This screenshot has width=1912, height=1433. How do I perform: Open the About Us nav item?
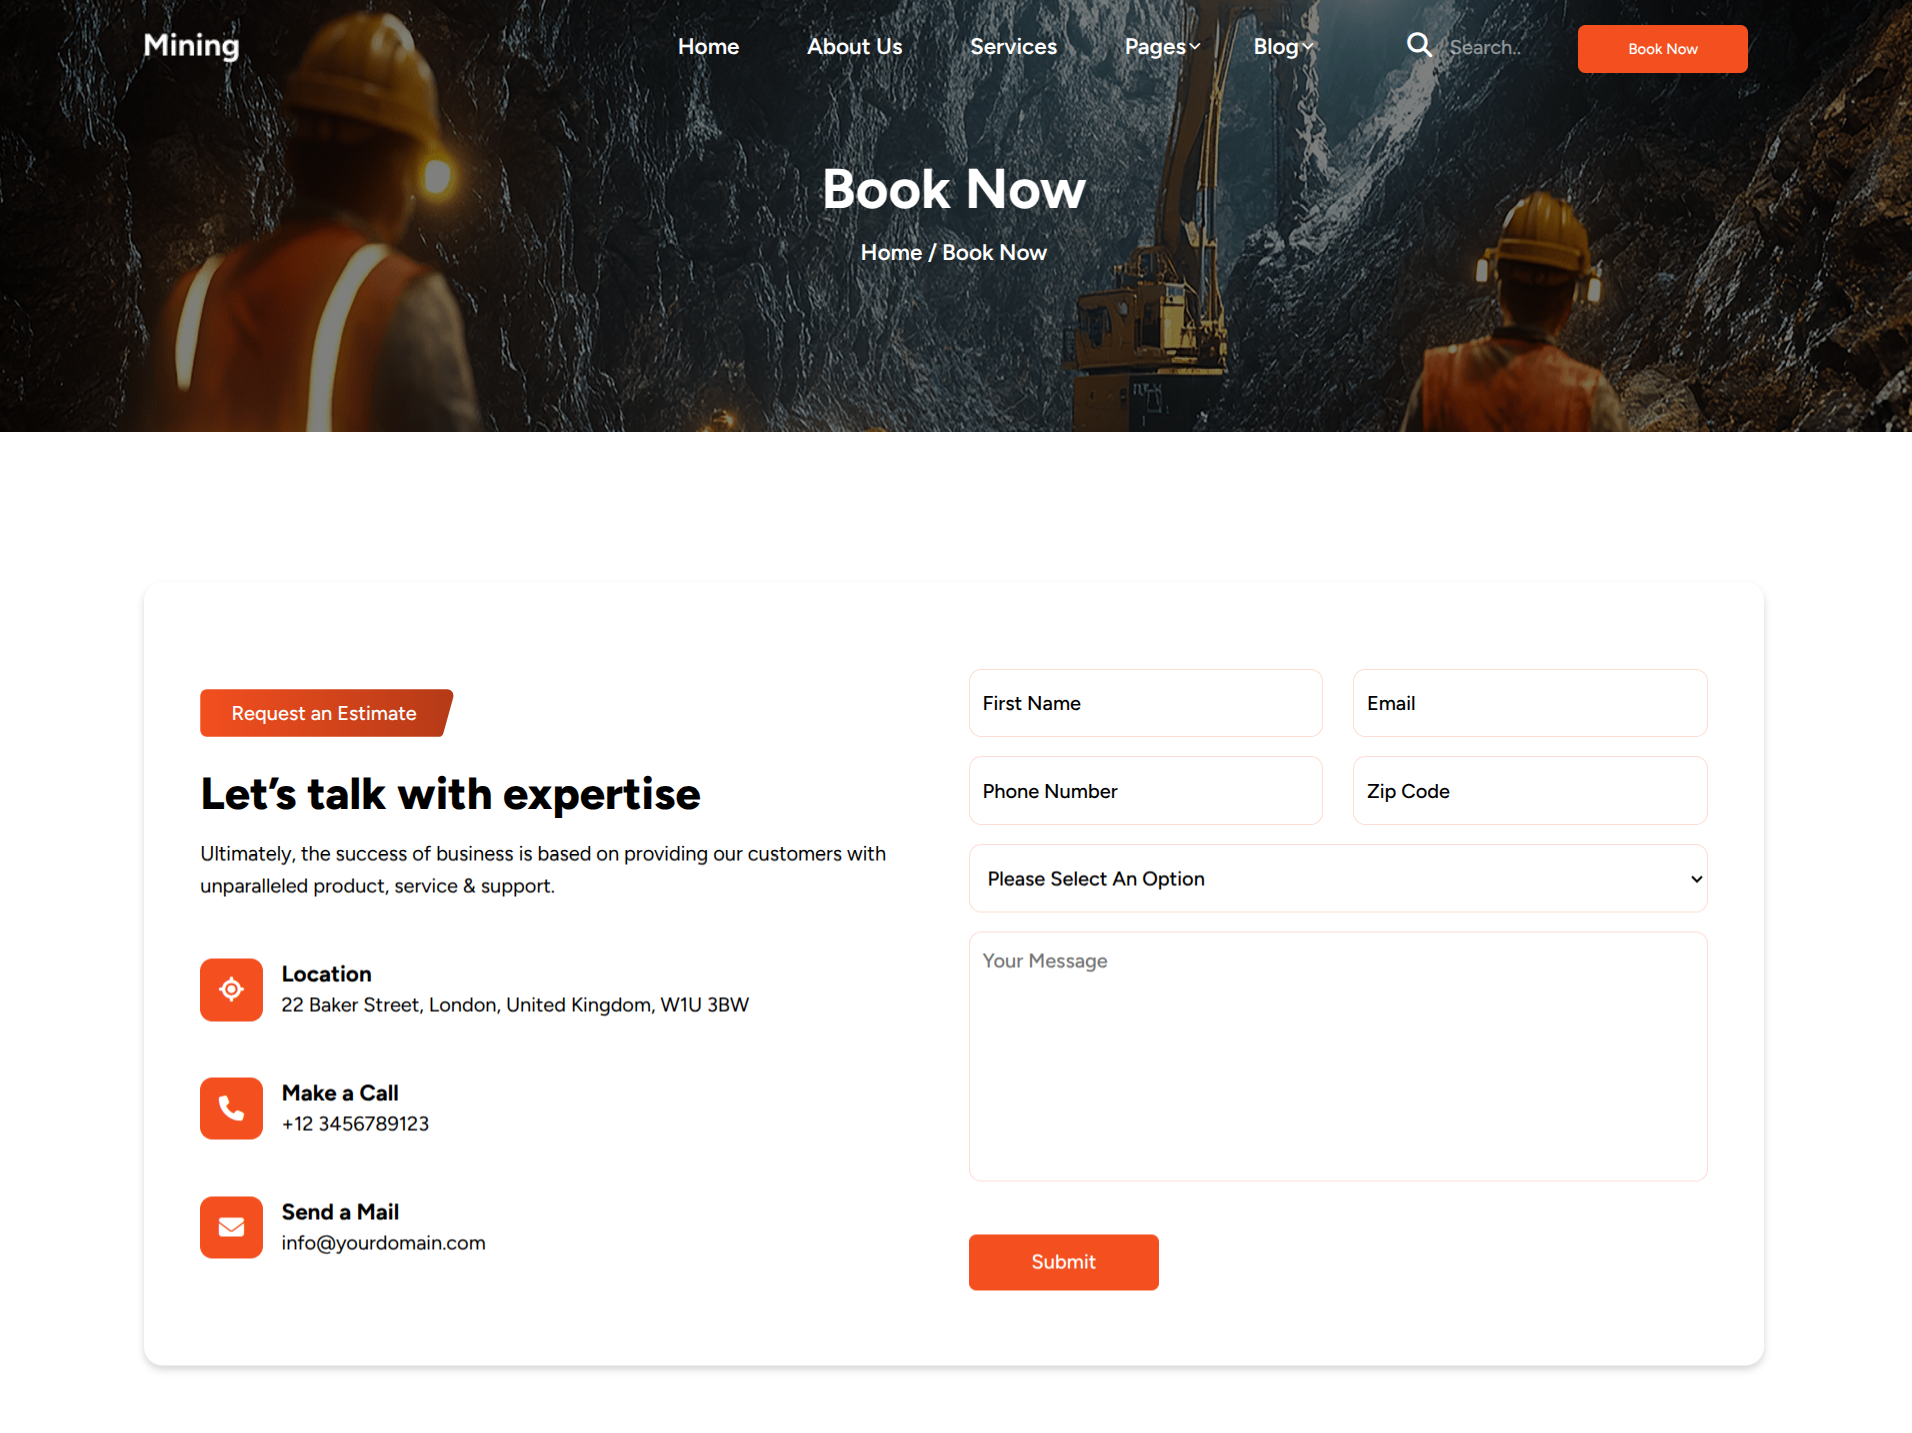coord(854,47)
